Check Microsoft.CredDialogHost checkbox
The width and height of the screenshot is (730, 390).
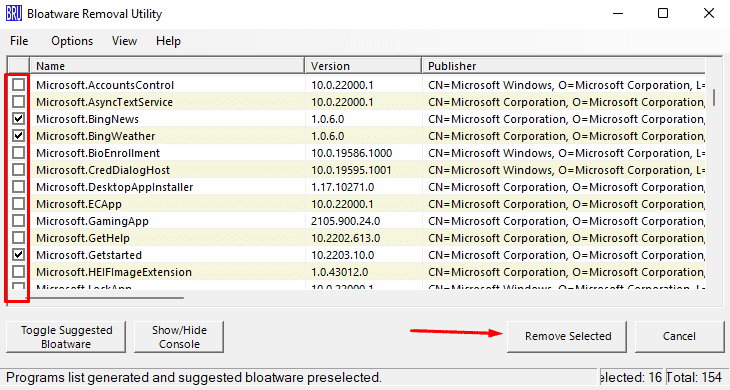(x=19, y=169)
